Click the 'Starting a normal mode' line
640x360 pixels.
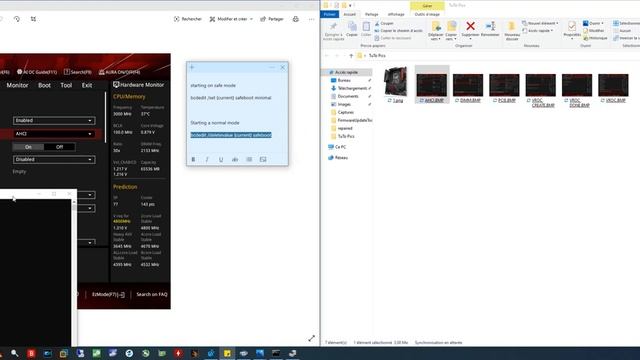click(x=215, y=123)
